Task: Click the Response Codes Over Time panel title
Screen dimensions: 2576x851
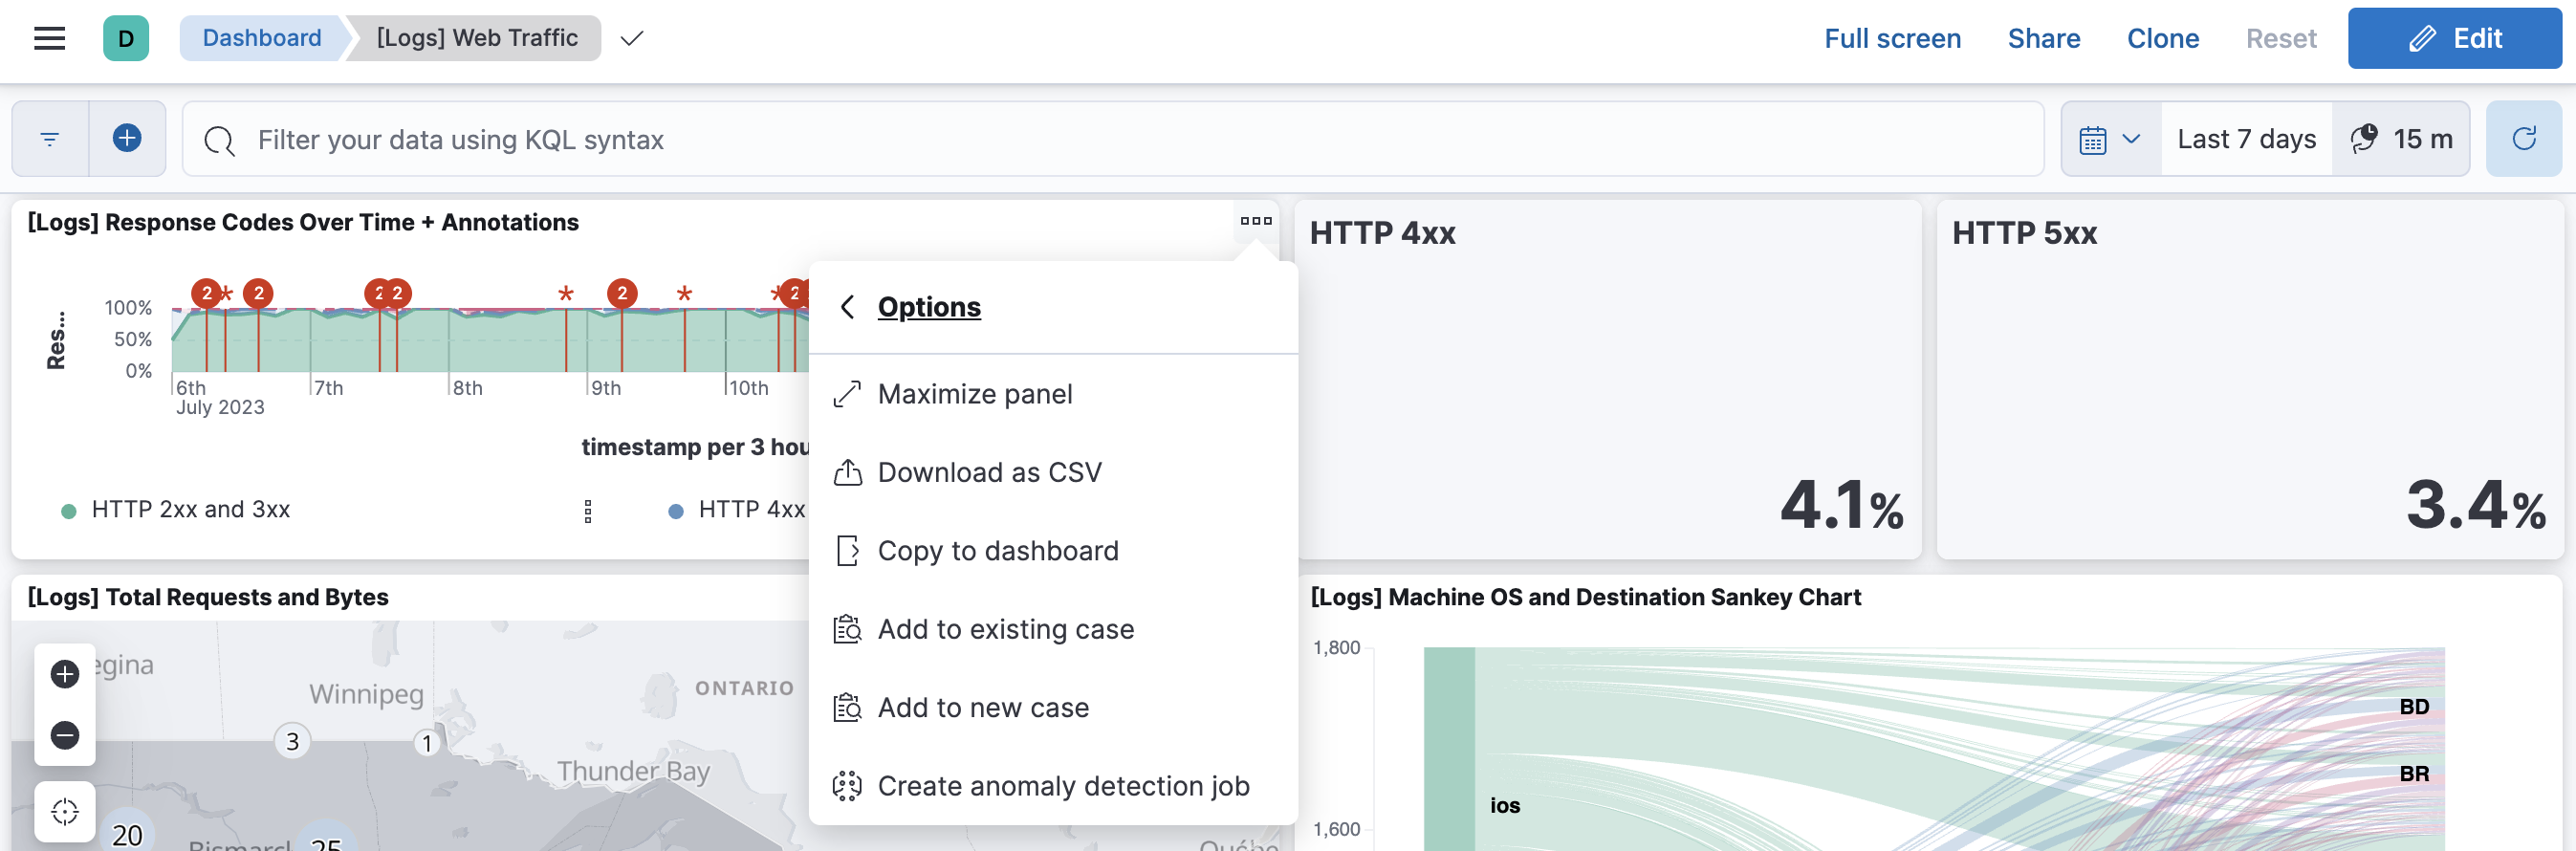Action: [x=303, y=222]
